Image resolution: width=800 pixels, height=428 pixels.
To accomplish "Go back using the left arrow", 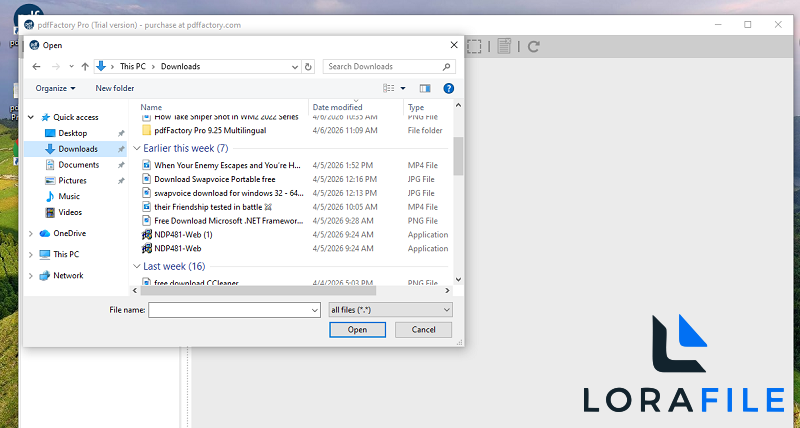I will click(36, 66).
